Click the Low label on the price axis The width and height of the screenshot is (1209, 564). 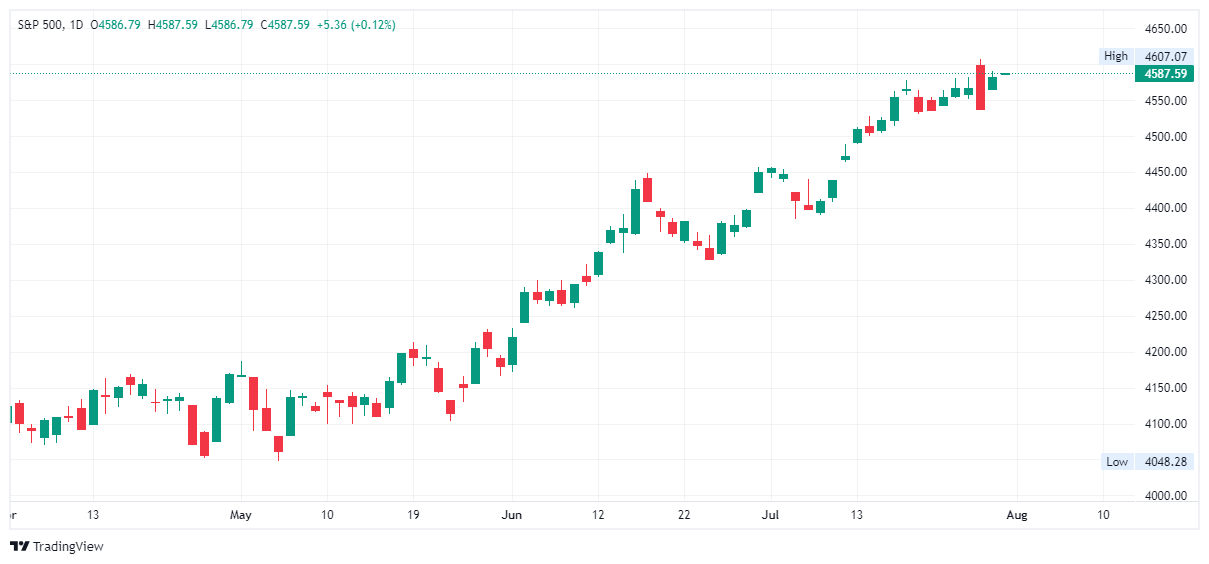(1117, 462)
